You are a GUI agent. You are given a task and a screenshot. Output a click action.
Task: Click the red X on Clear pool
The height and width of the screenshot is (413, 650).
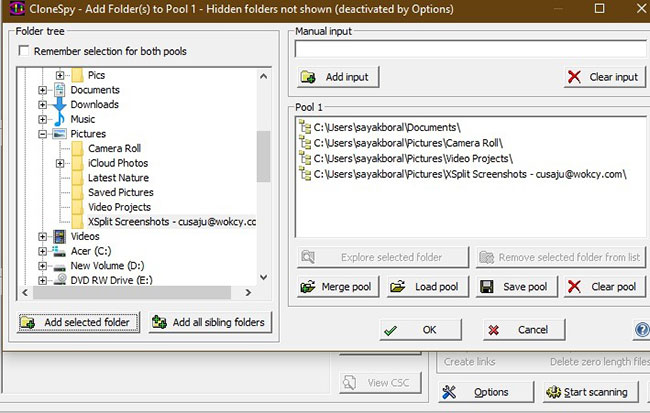point(574,287)
